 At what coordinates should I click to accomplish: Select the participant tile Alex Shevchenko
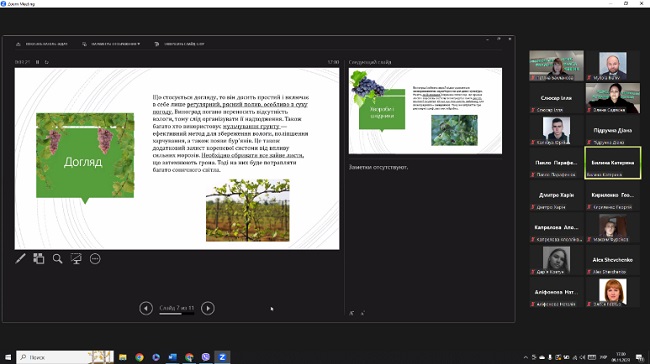[x=613, y=260]
